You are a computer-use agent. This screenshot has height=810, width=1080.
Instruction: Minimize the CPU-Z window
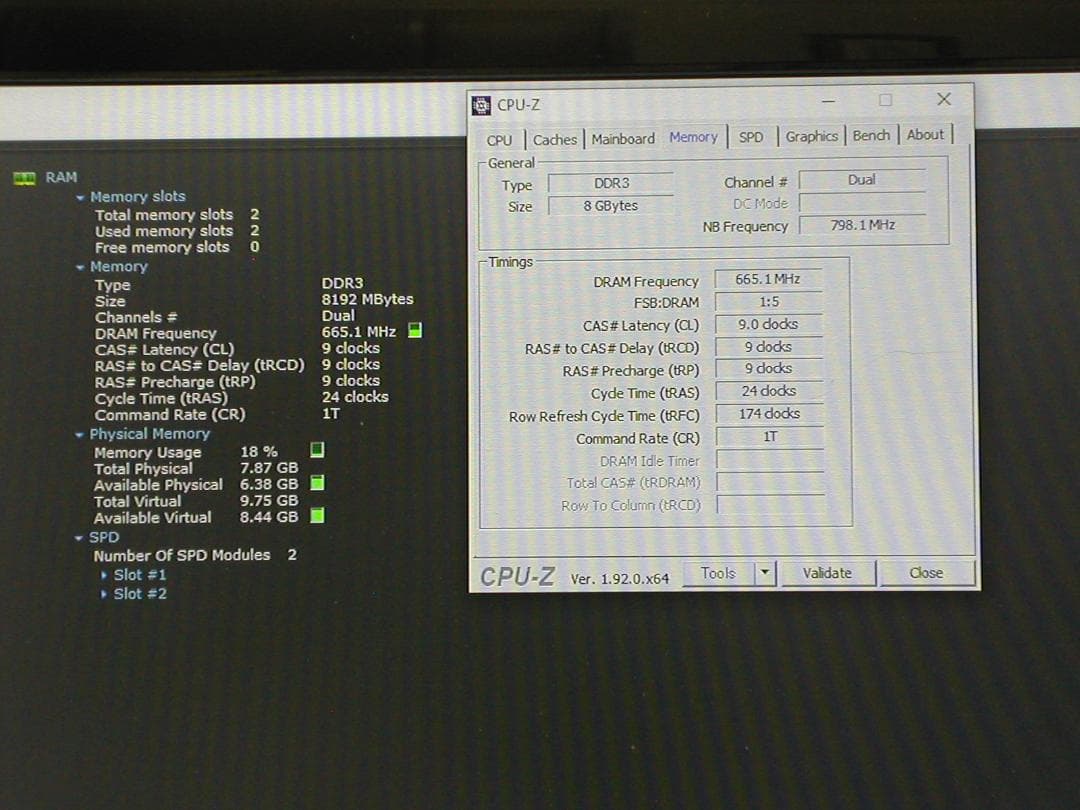tap(829, 101)
